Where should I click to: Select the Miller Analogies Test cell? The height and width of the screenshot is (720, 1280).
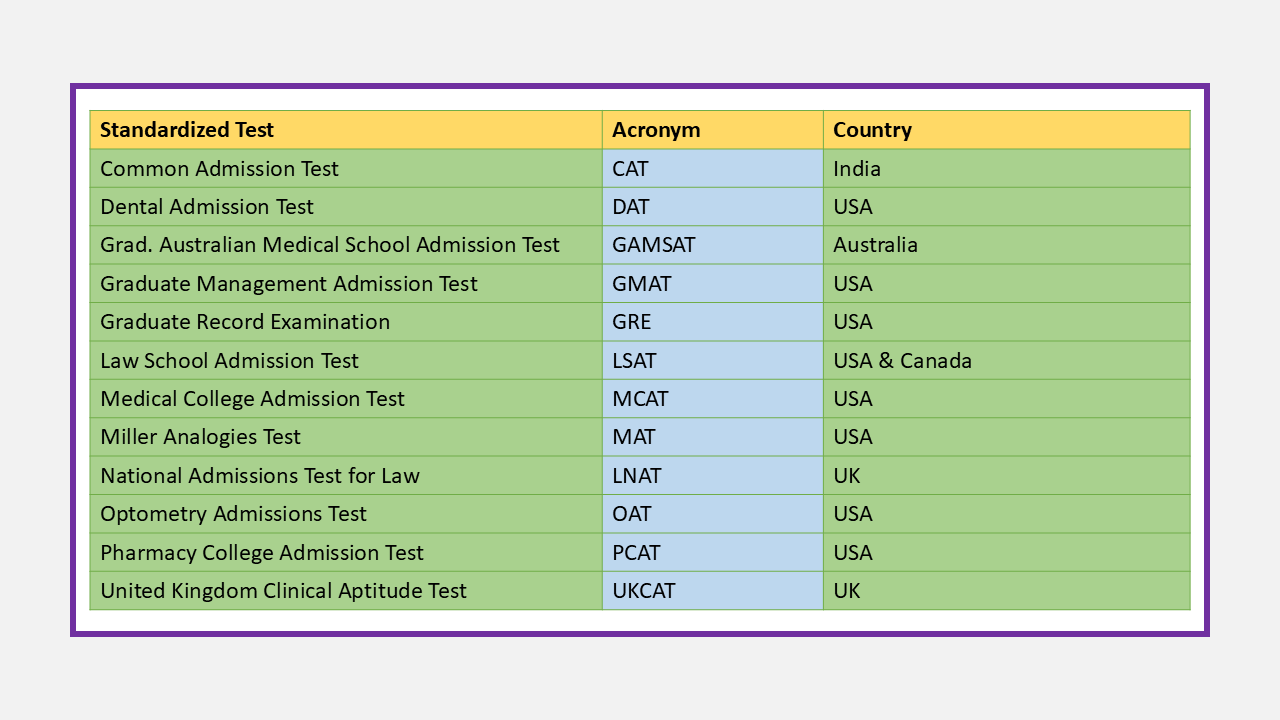coord(346,437)
